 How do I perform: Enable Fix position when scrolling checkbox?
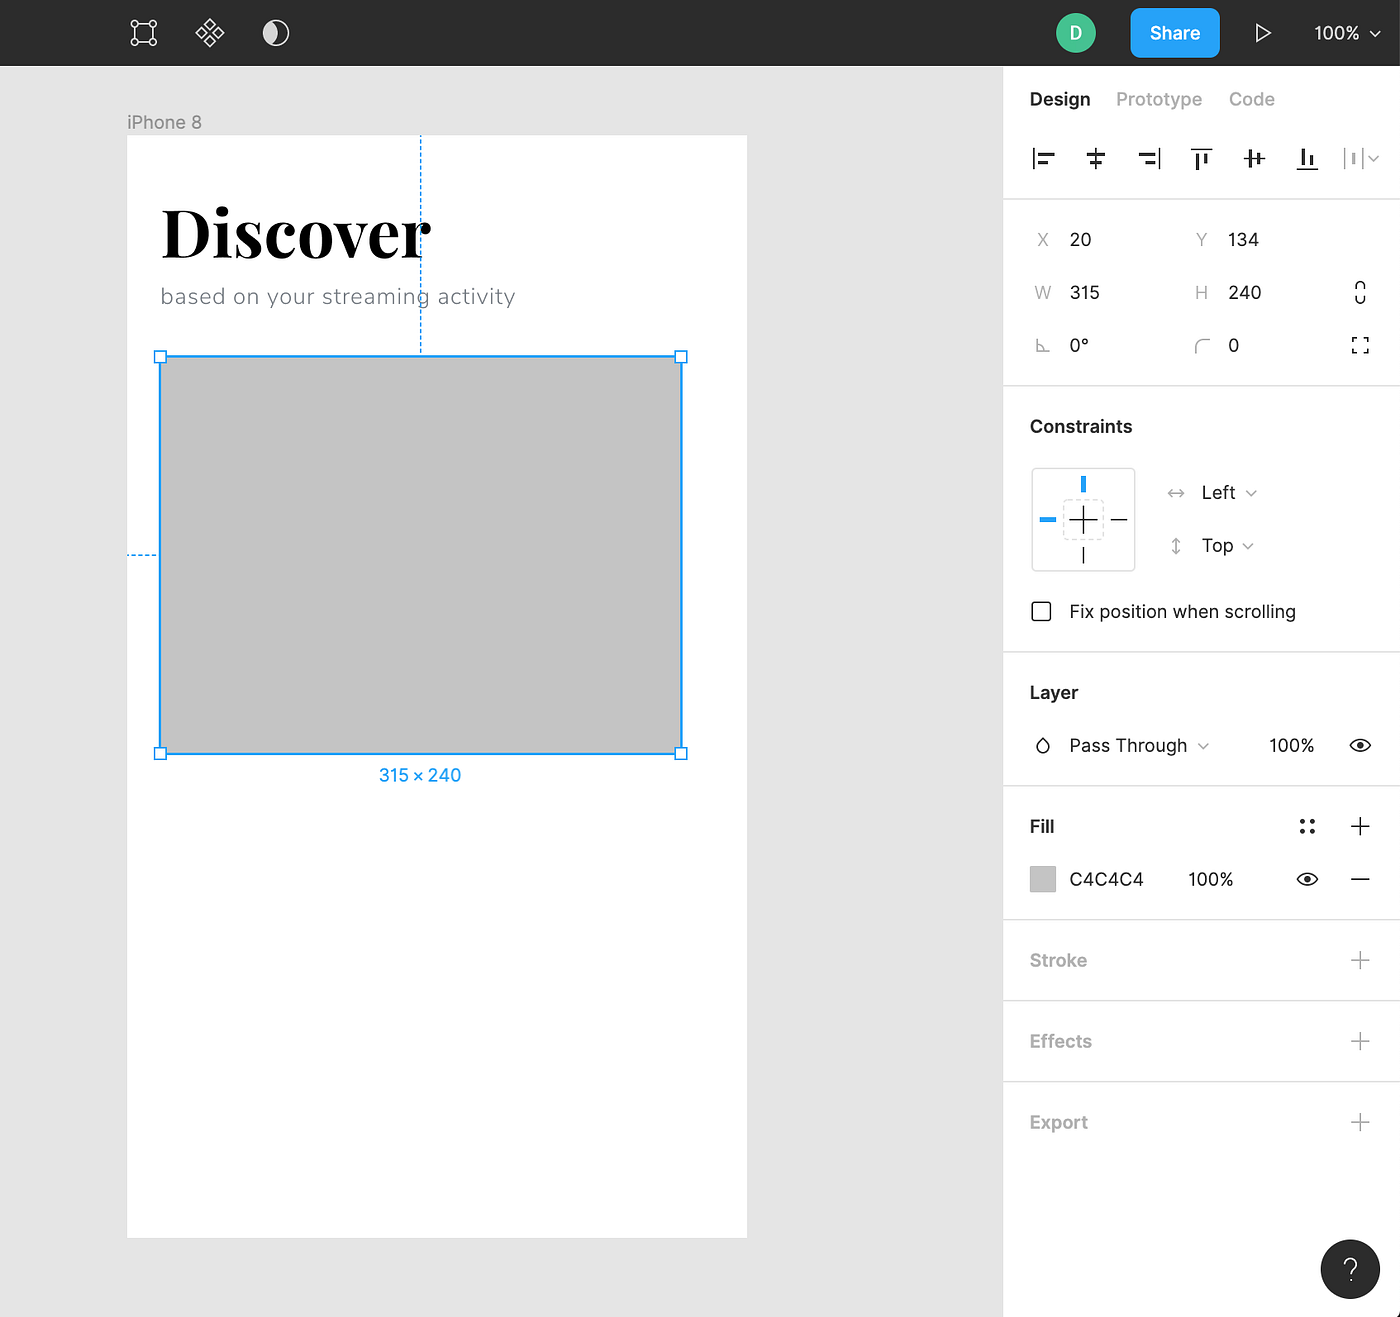1041,611
